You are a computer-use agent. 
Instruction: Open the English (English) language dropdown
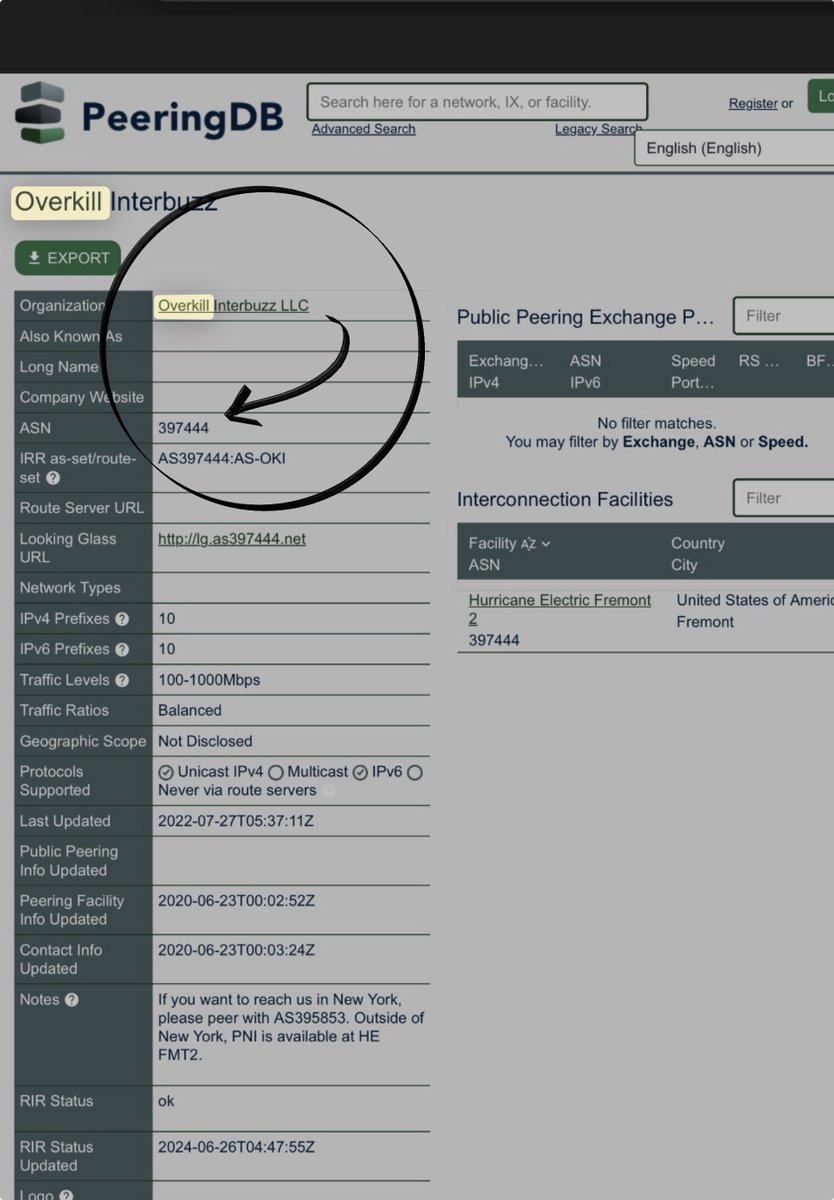point(734,148)
